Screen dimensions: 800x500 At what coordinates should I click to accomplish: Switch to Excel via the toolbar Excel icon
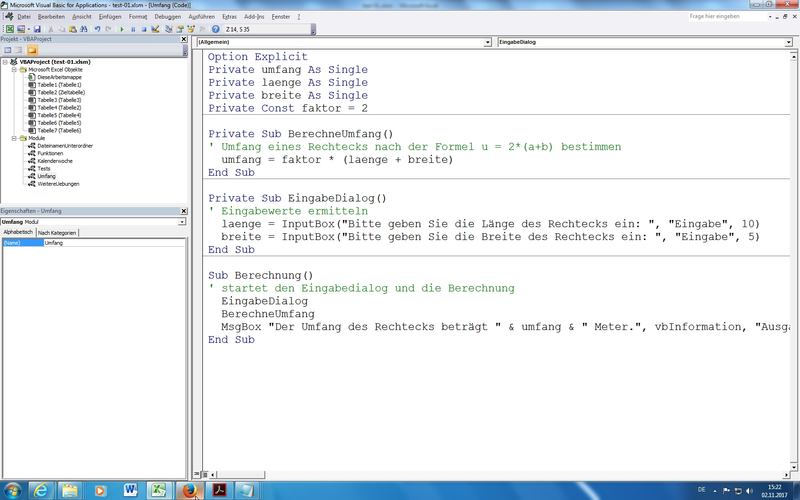click(8, 30)
